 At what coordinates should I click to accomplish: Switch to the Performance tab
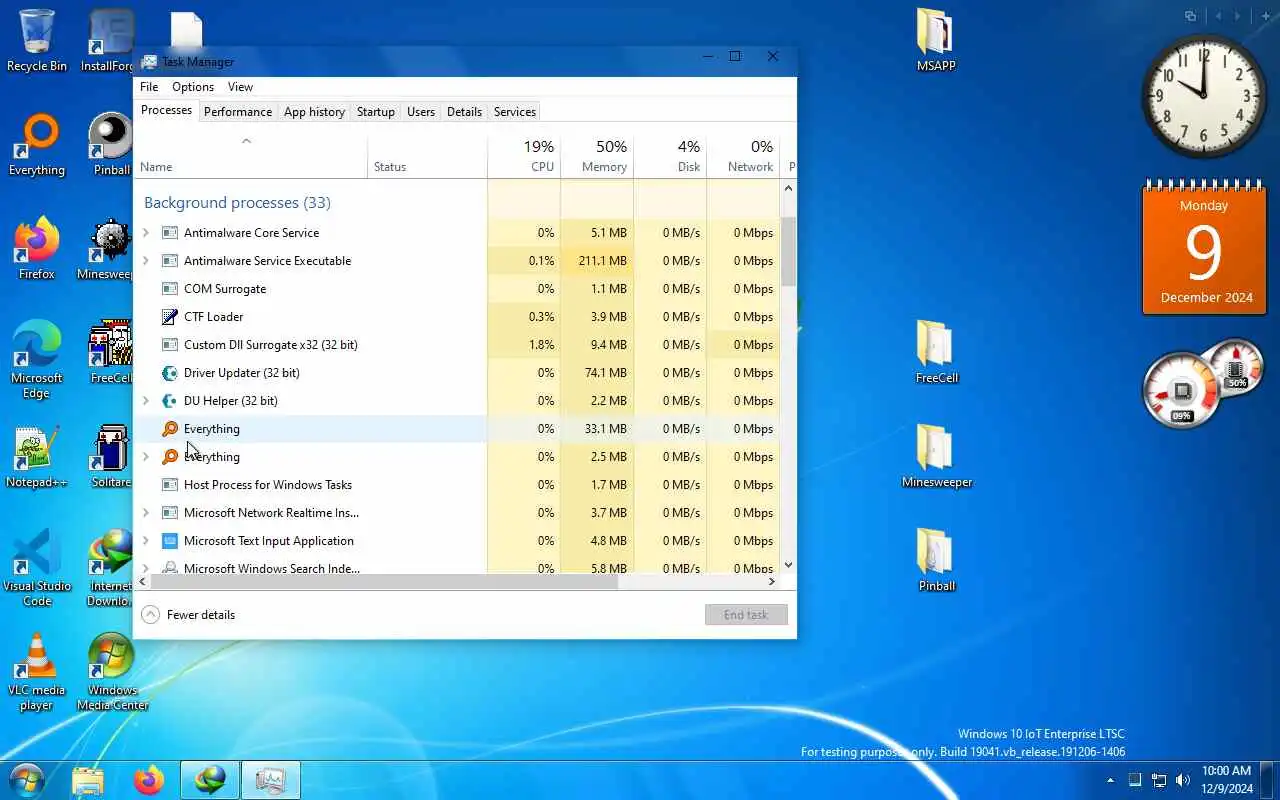coord(238,112)
